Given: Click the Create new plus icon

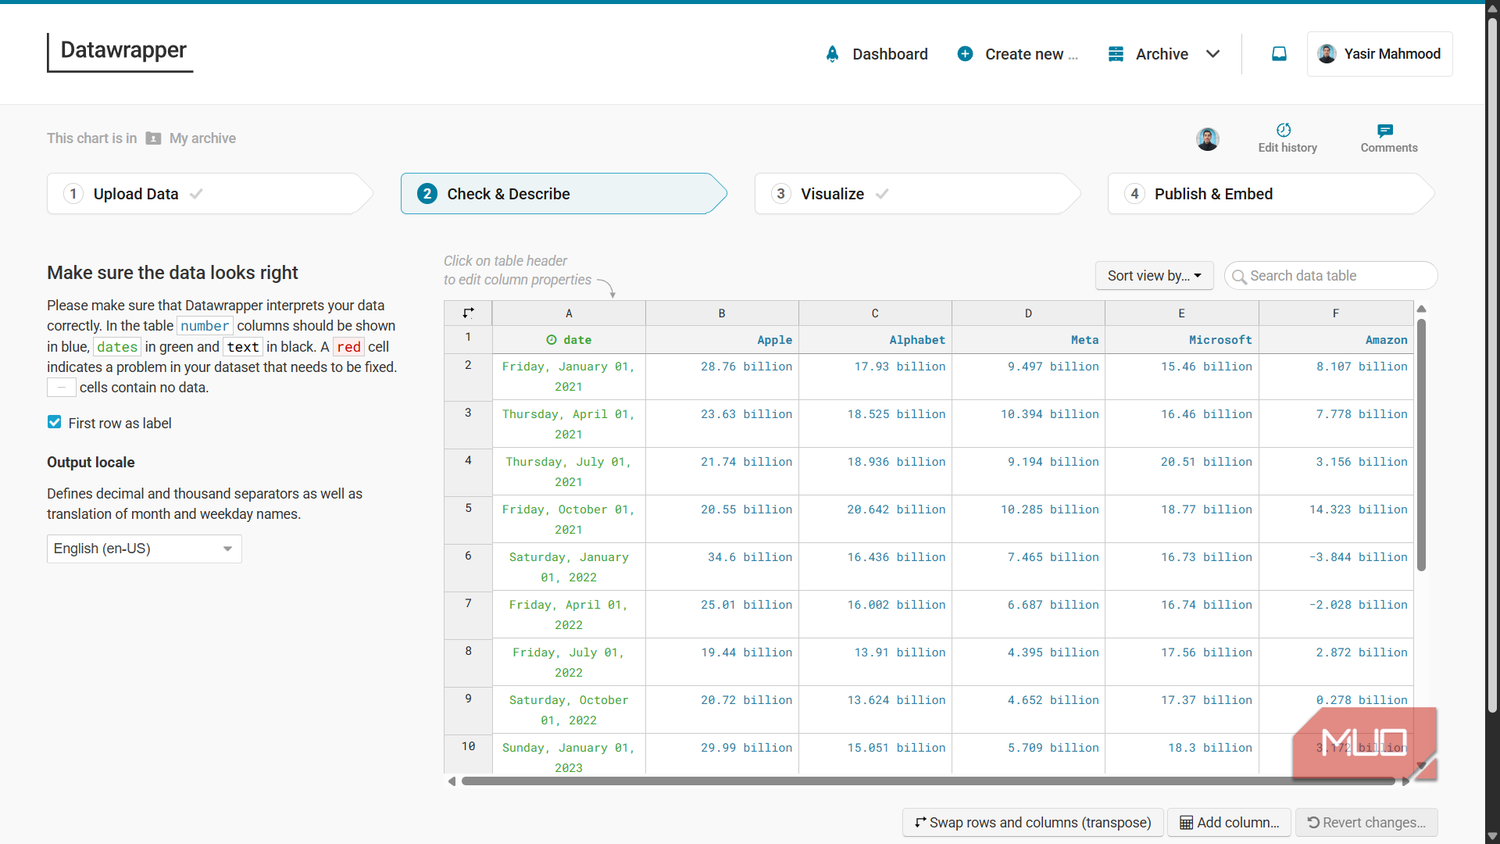Looking at the screenshot, I should pyautogui.click(x=965, y=54).
